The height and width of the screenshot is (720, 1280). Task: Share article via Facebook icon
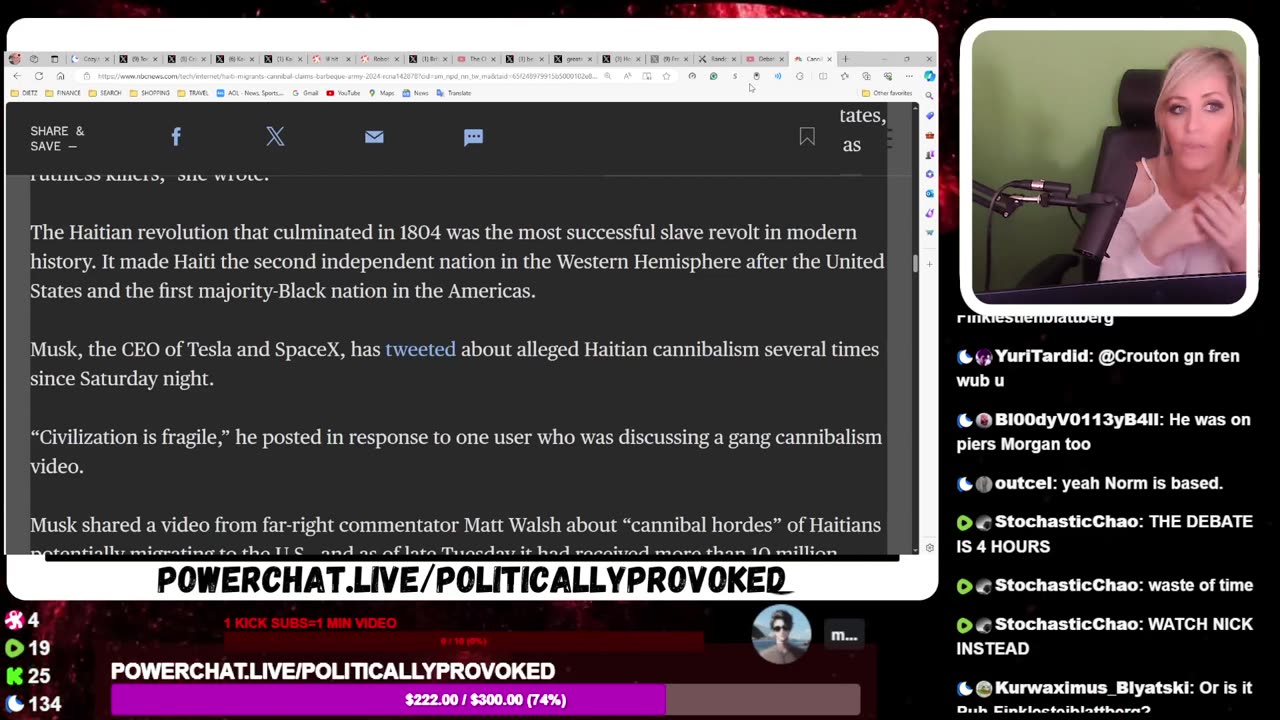tap(176, 137)
